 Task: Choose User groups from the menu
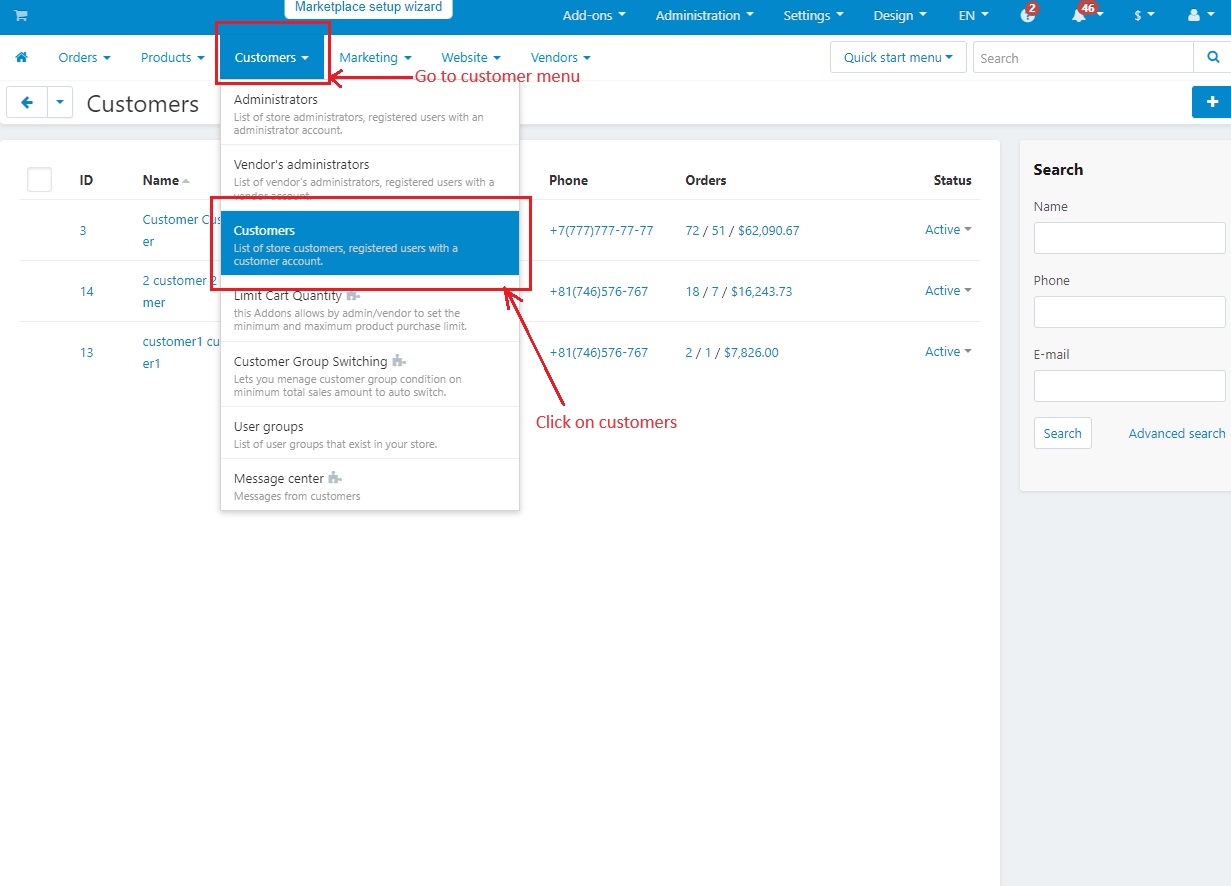click(370, 433)
